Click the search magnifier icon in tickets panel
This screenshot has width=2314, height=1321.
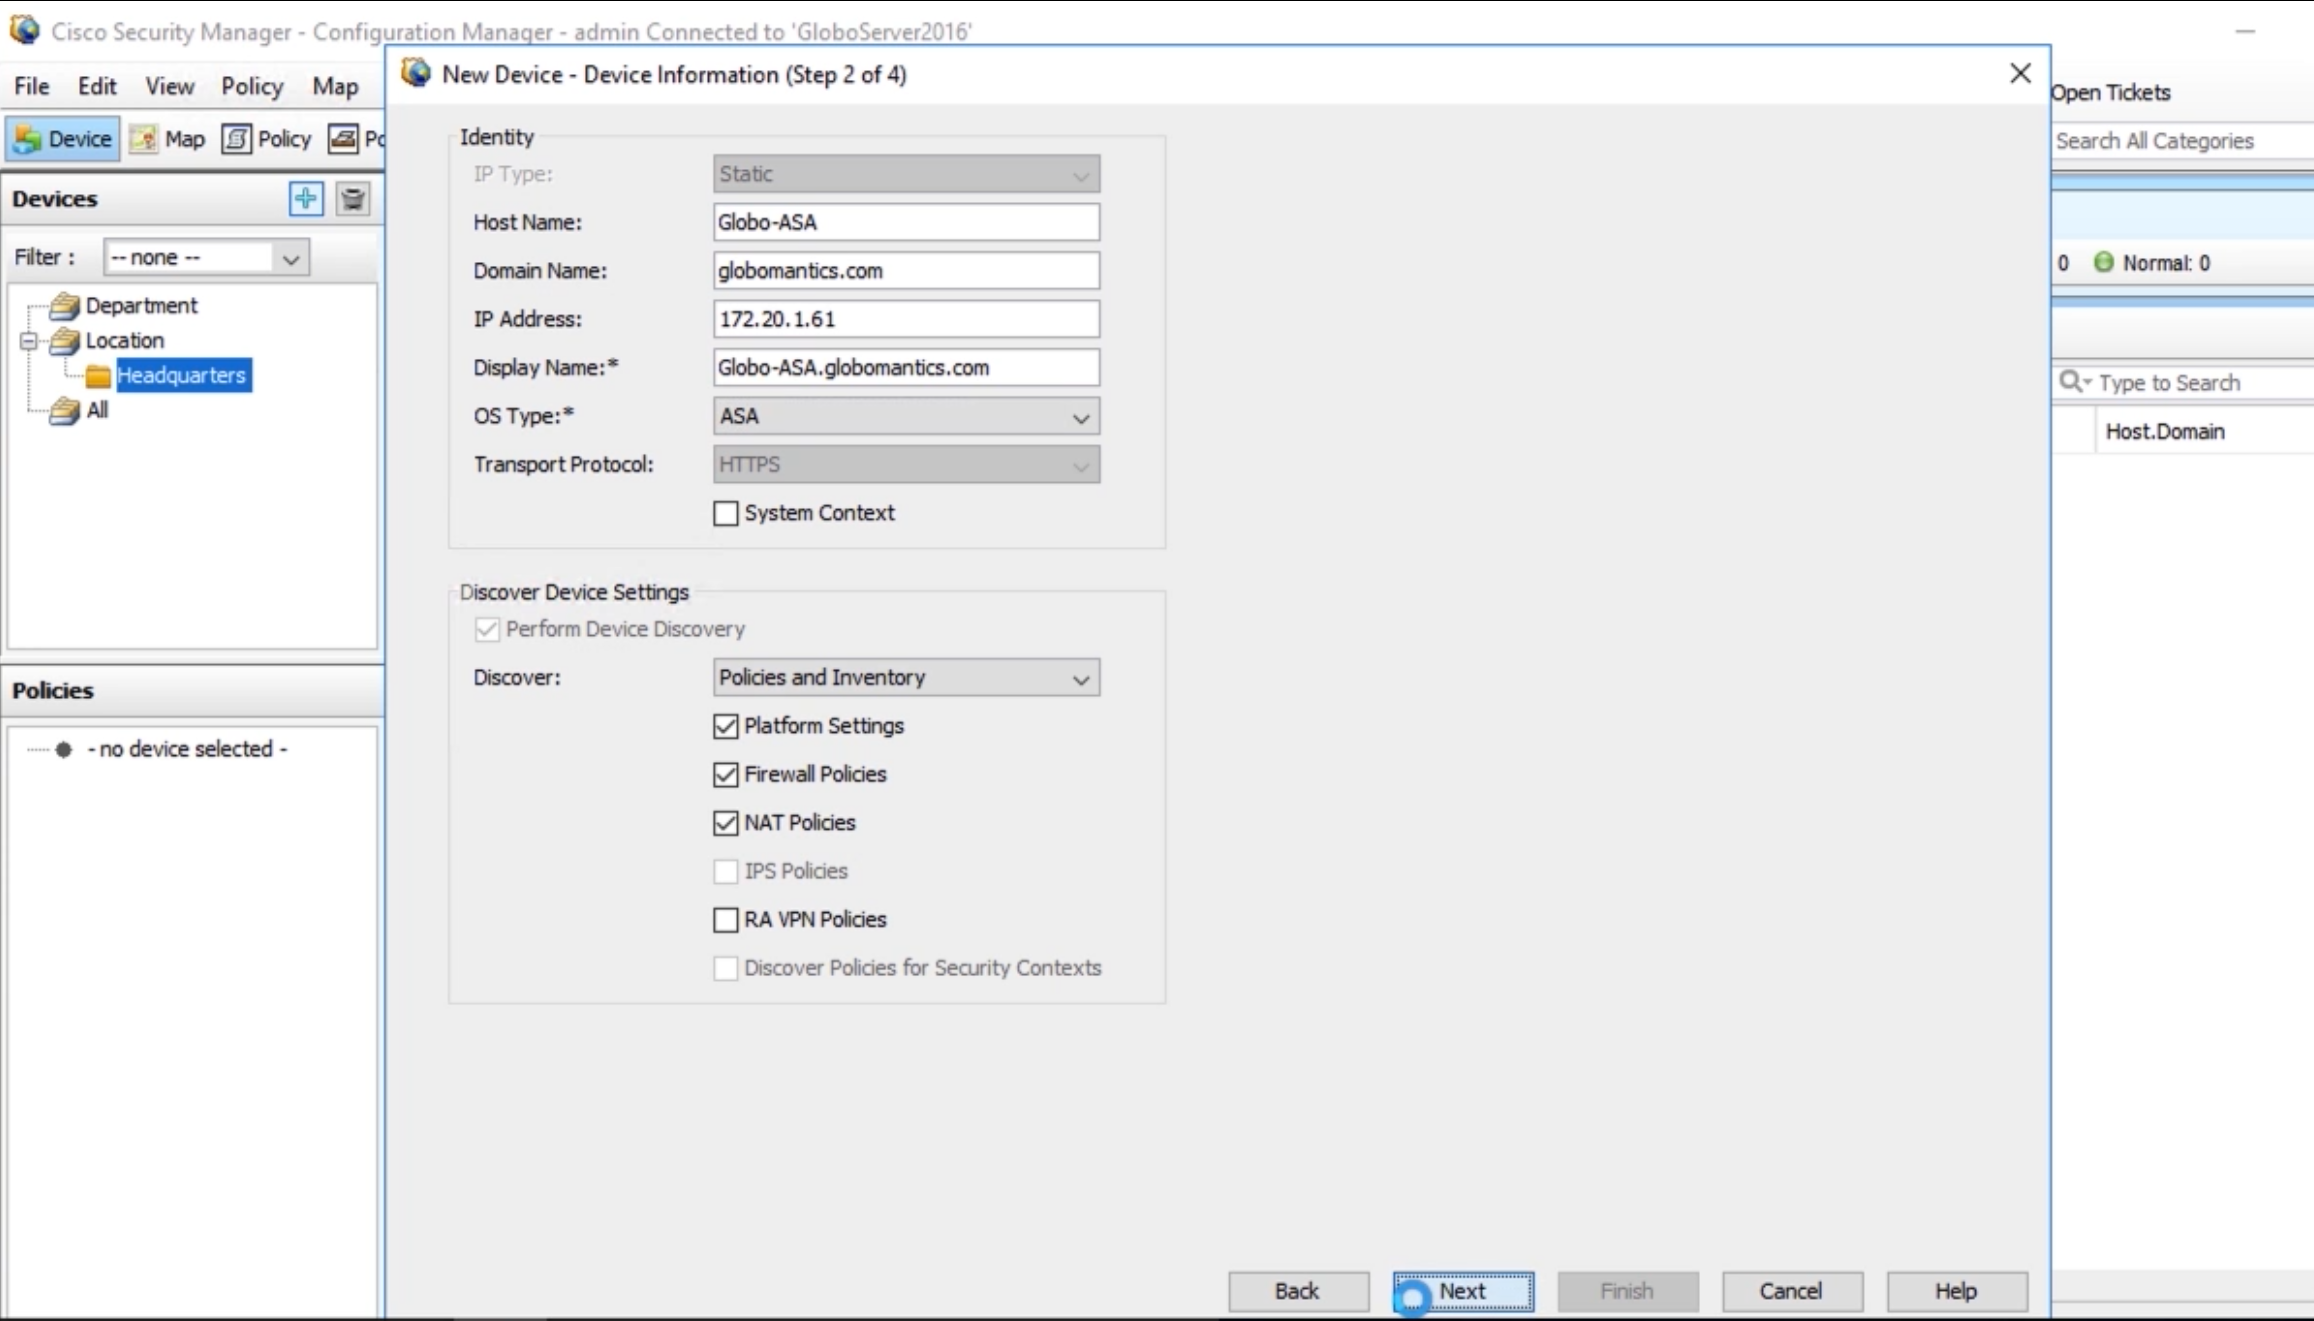pyautogui.click(x=2073, y=382)
